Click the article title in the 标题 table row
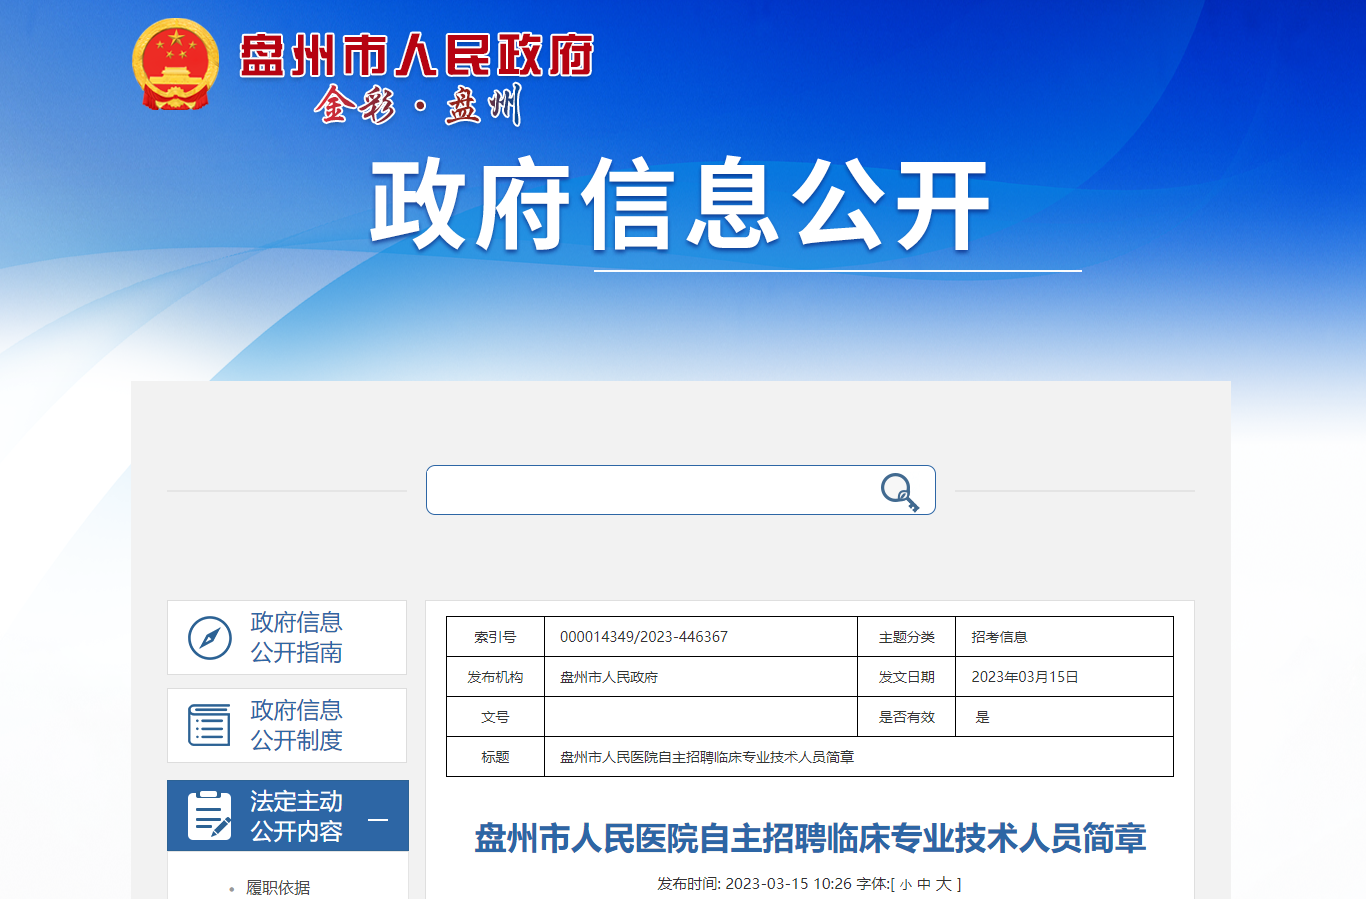1366x899 pixels. (x=707, y=757)
